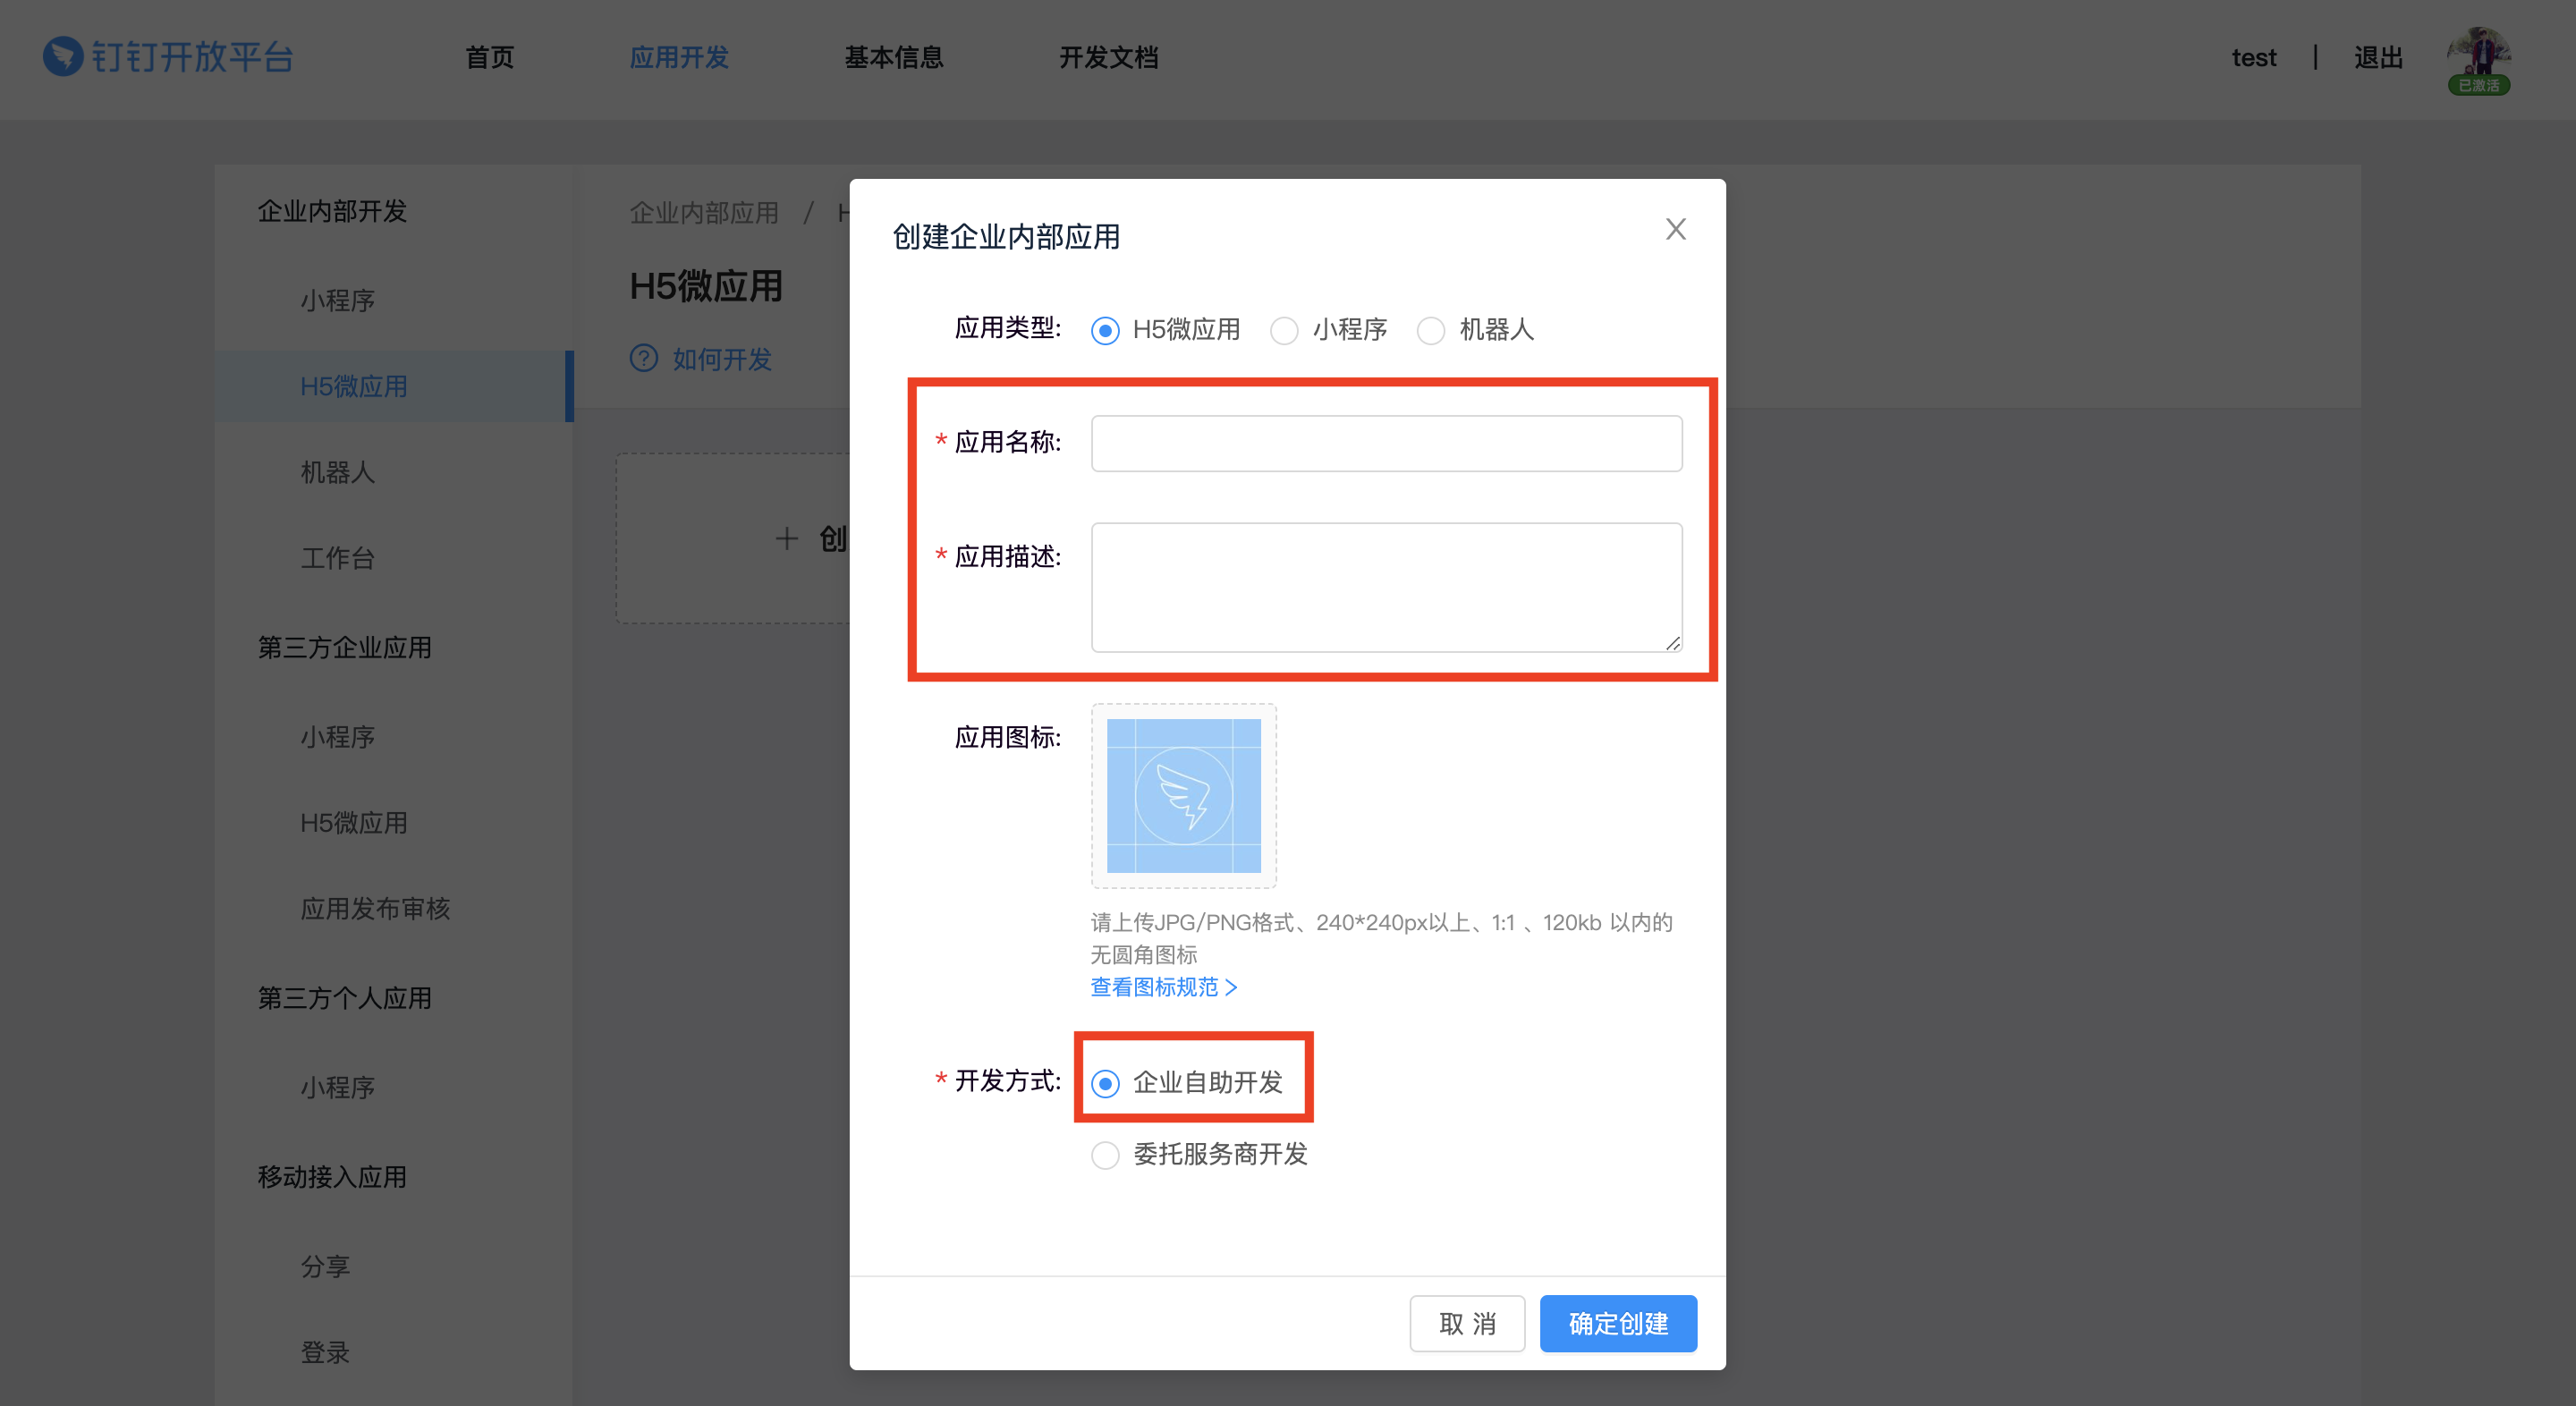Click the DingTalk open platform logo
Image resolution: width=2576 pixels, height=1406 pixels.
pyautogui.click(x=168, y=57)
